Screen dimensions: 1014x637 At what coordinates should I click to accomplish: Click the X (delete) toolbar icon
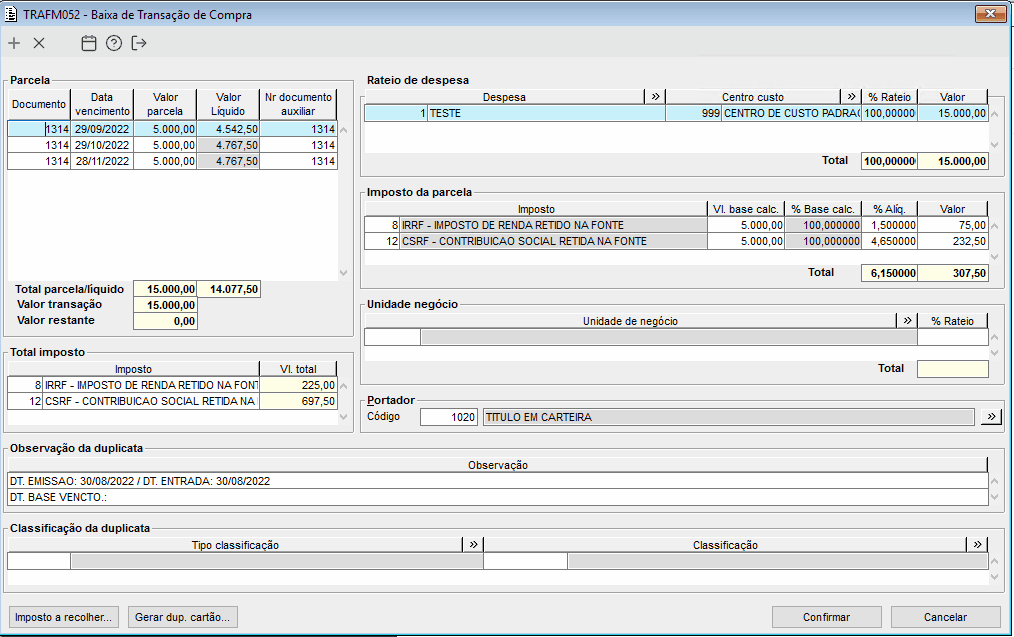pos(39,43)
